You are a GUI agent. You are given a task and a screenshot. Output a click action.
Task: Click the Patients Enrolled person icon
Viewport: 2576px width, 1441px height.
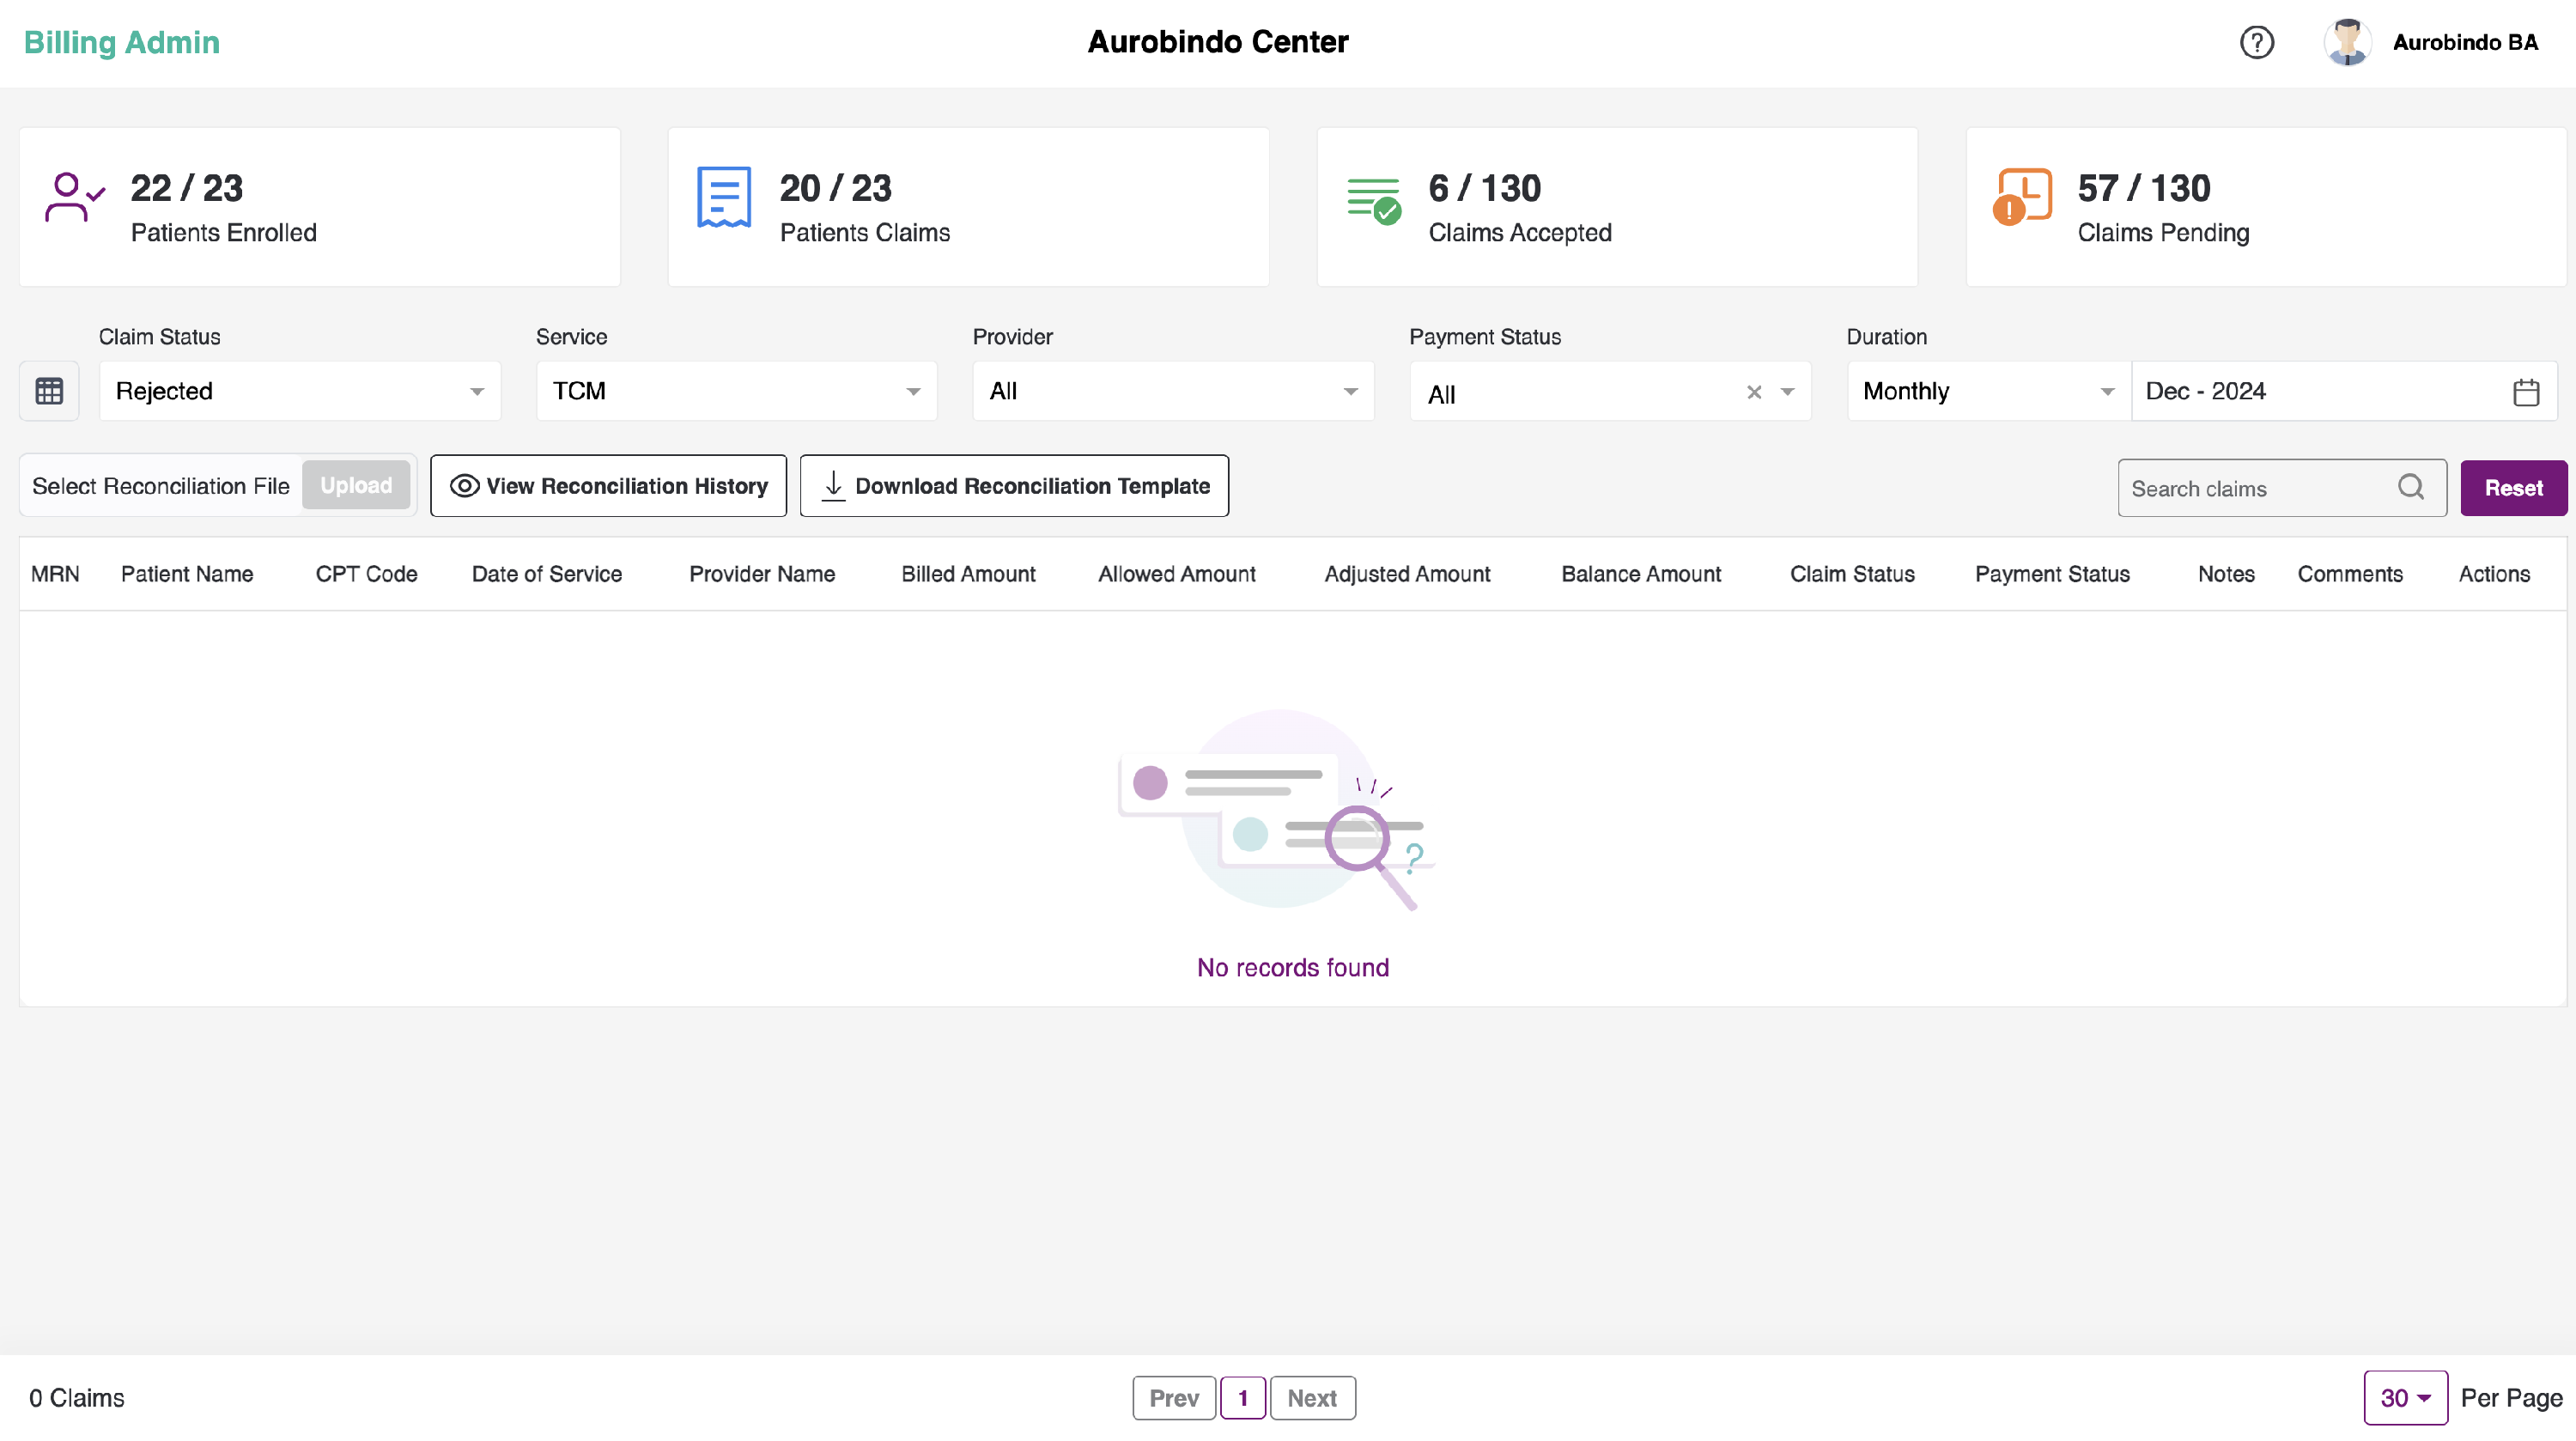(74, 197)
